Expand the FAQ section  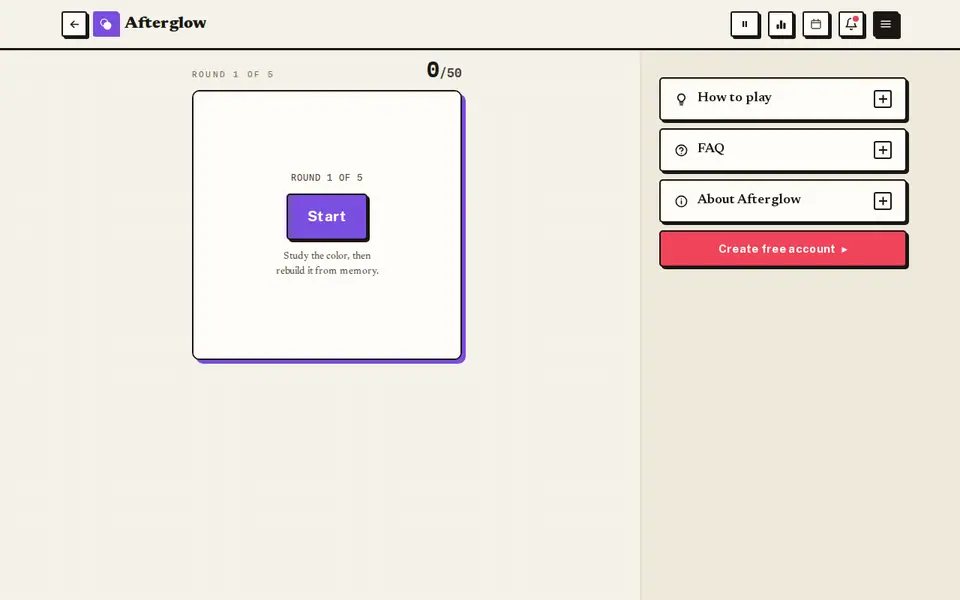coord(782,150)
